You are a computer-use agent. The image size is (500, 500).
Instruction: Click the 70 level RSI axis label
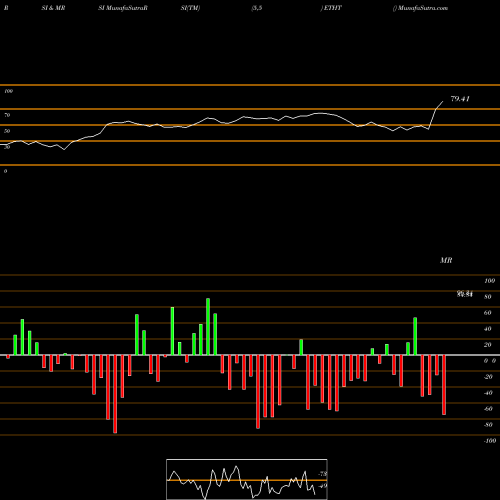(x=7, y=115)
